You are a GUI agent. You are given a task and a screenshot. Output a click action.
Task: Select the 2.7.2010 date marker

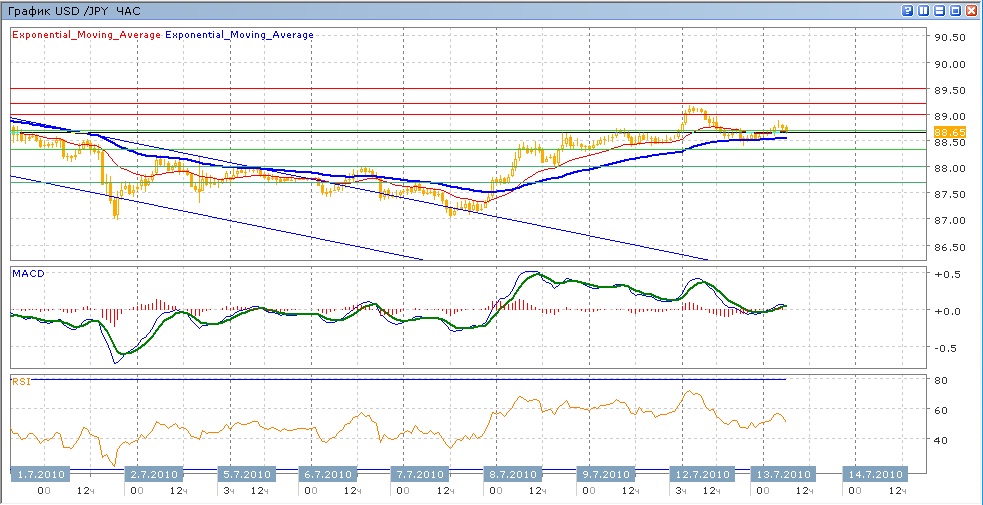(x=155, y=474)
